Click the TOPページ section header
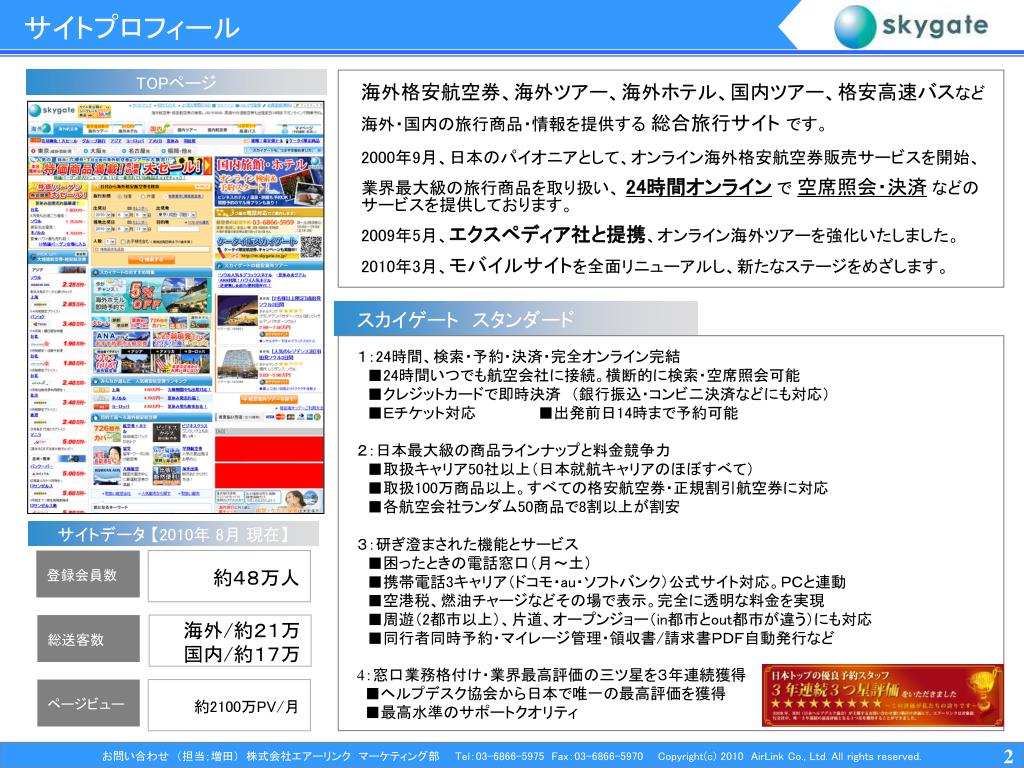The image size is (1024, 768). 176,82
